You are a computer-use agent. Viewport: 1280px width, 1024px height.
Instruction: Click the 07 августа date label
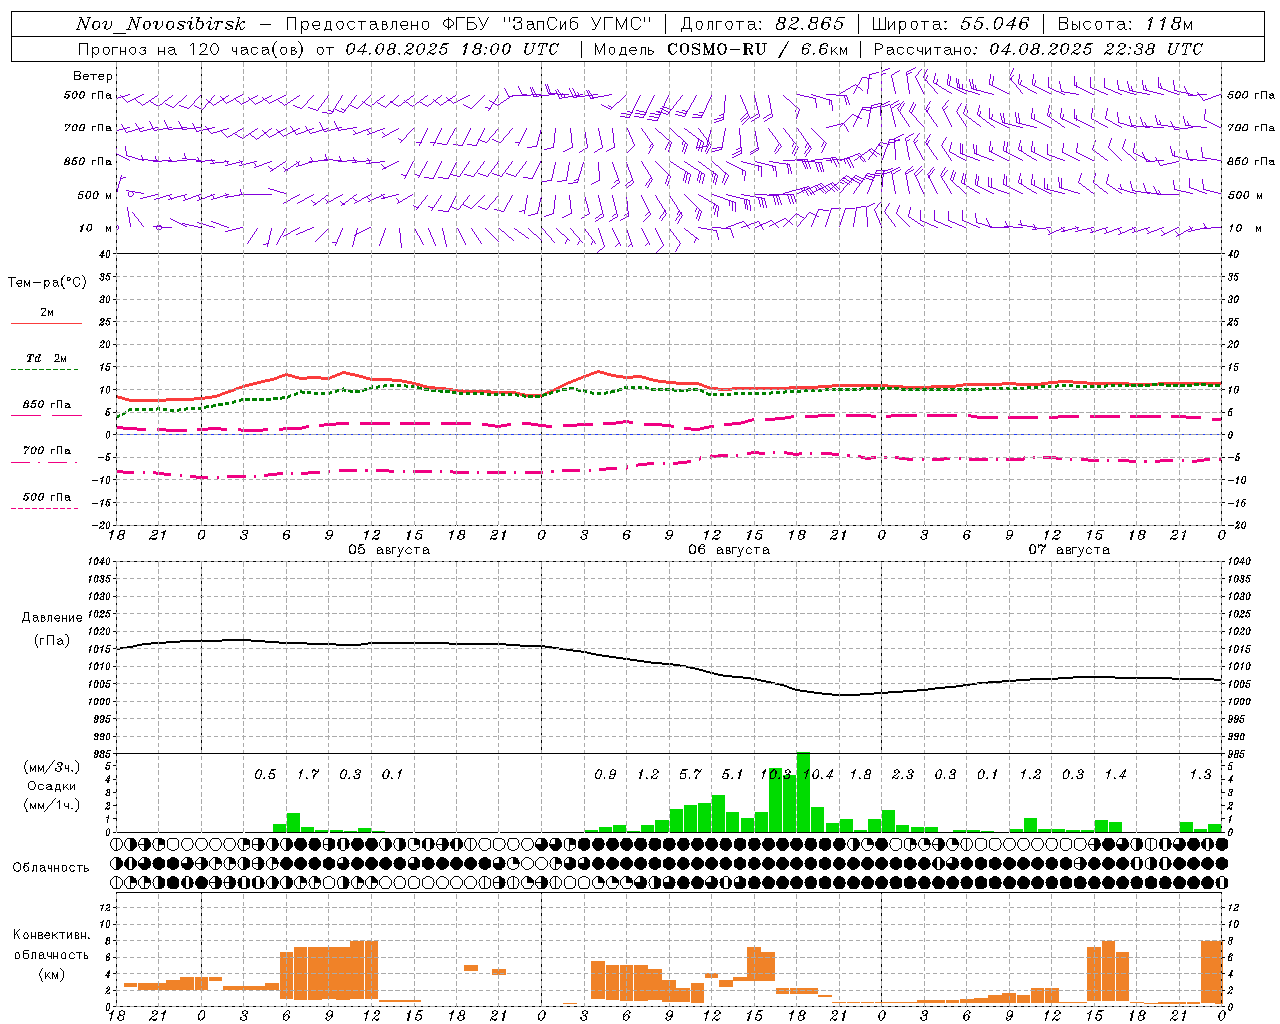coord(1069,550)
